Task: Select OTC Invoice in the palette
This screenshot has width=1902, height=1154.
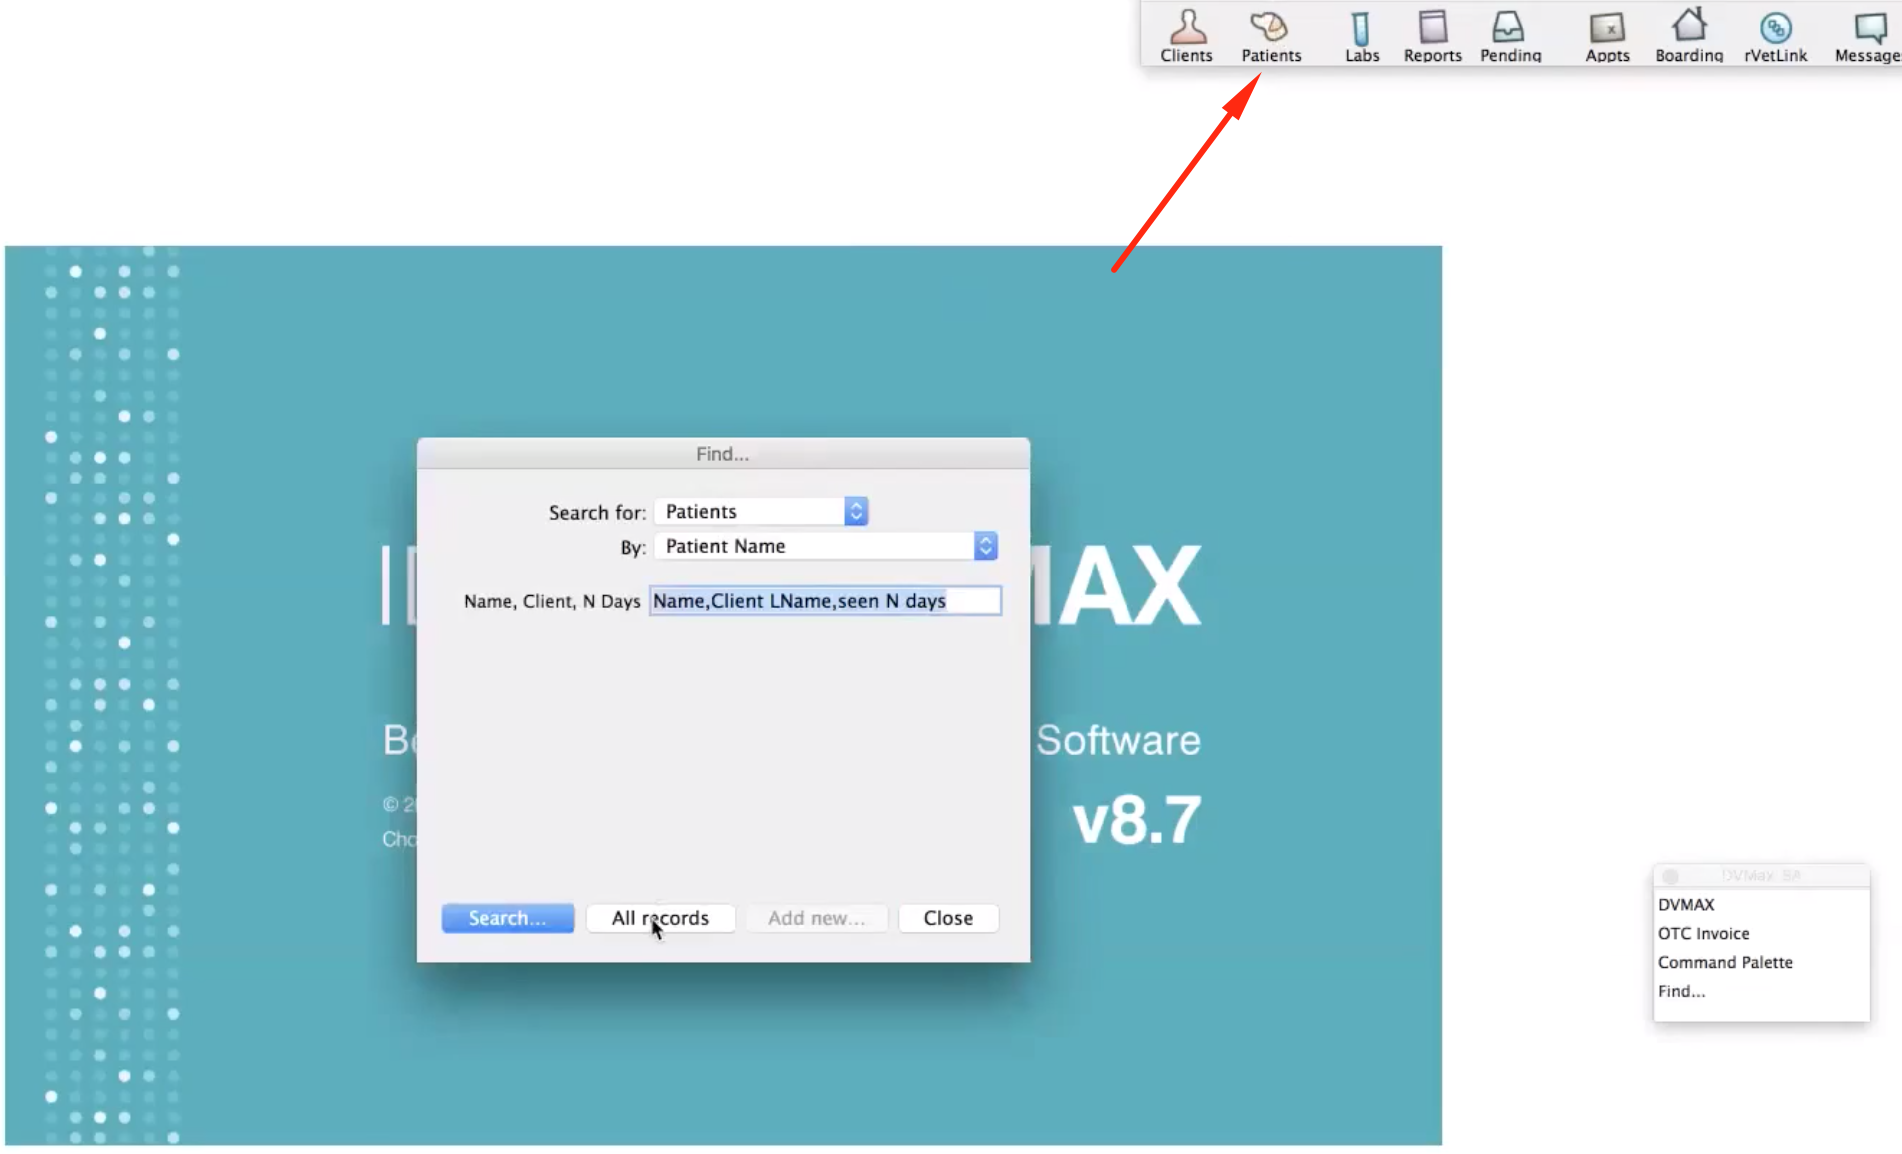Action: click(1704, 933)
